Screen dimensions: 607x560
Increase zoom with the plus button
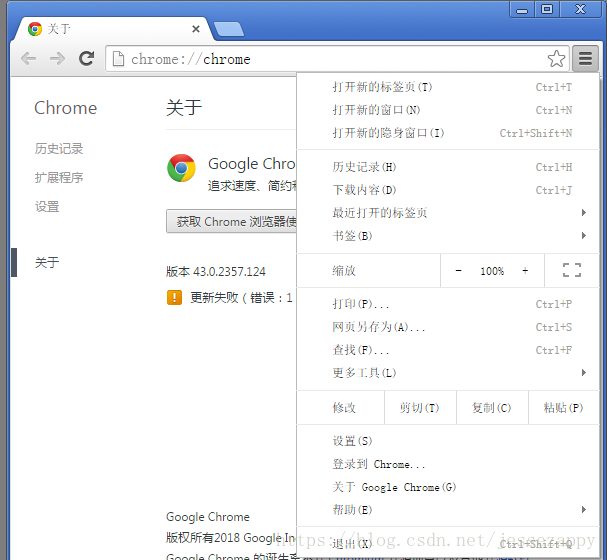pos(525,271)
